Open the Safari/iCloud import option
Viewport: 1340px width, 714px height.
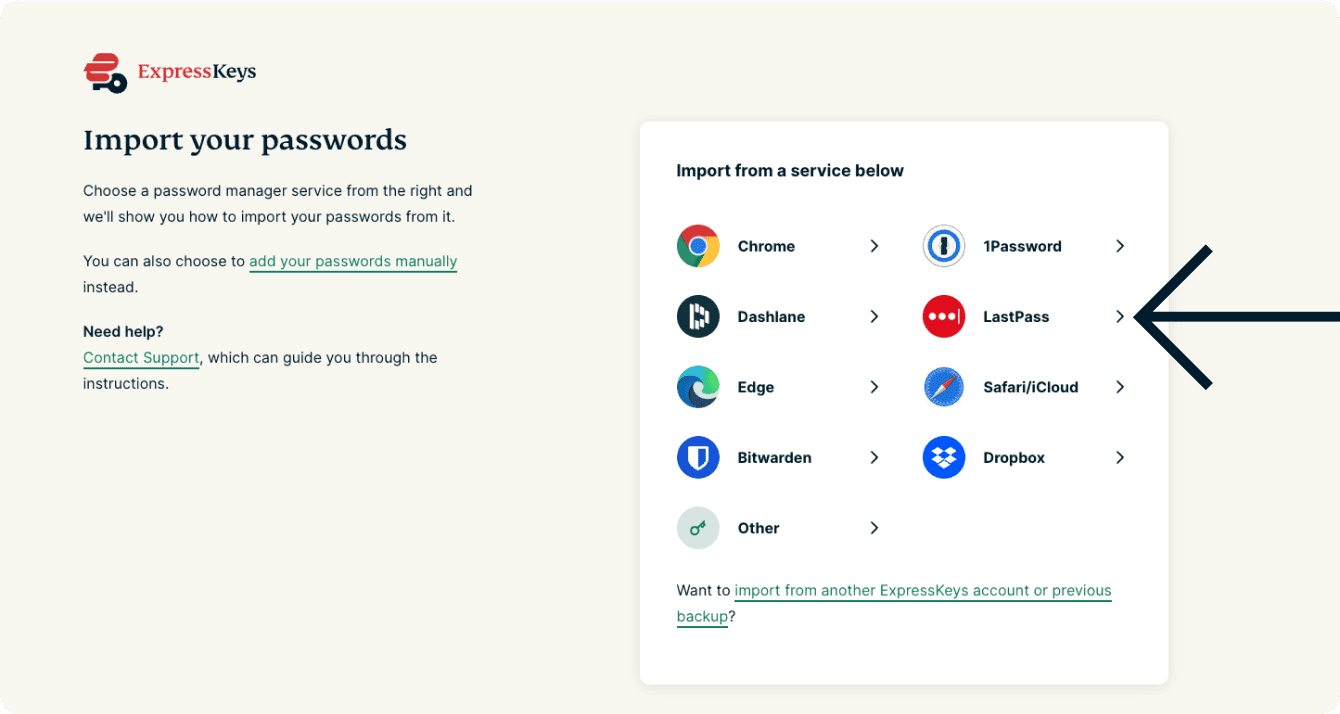pyautogui.click(x=1030, y=387)
